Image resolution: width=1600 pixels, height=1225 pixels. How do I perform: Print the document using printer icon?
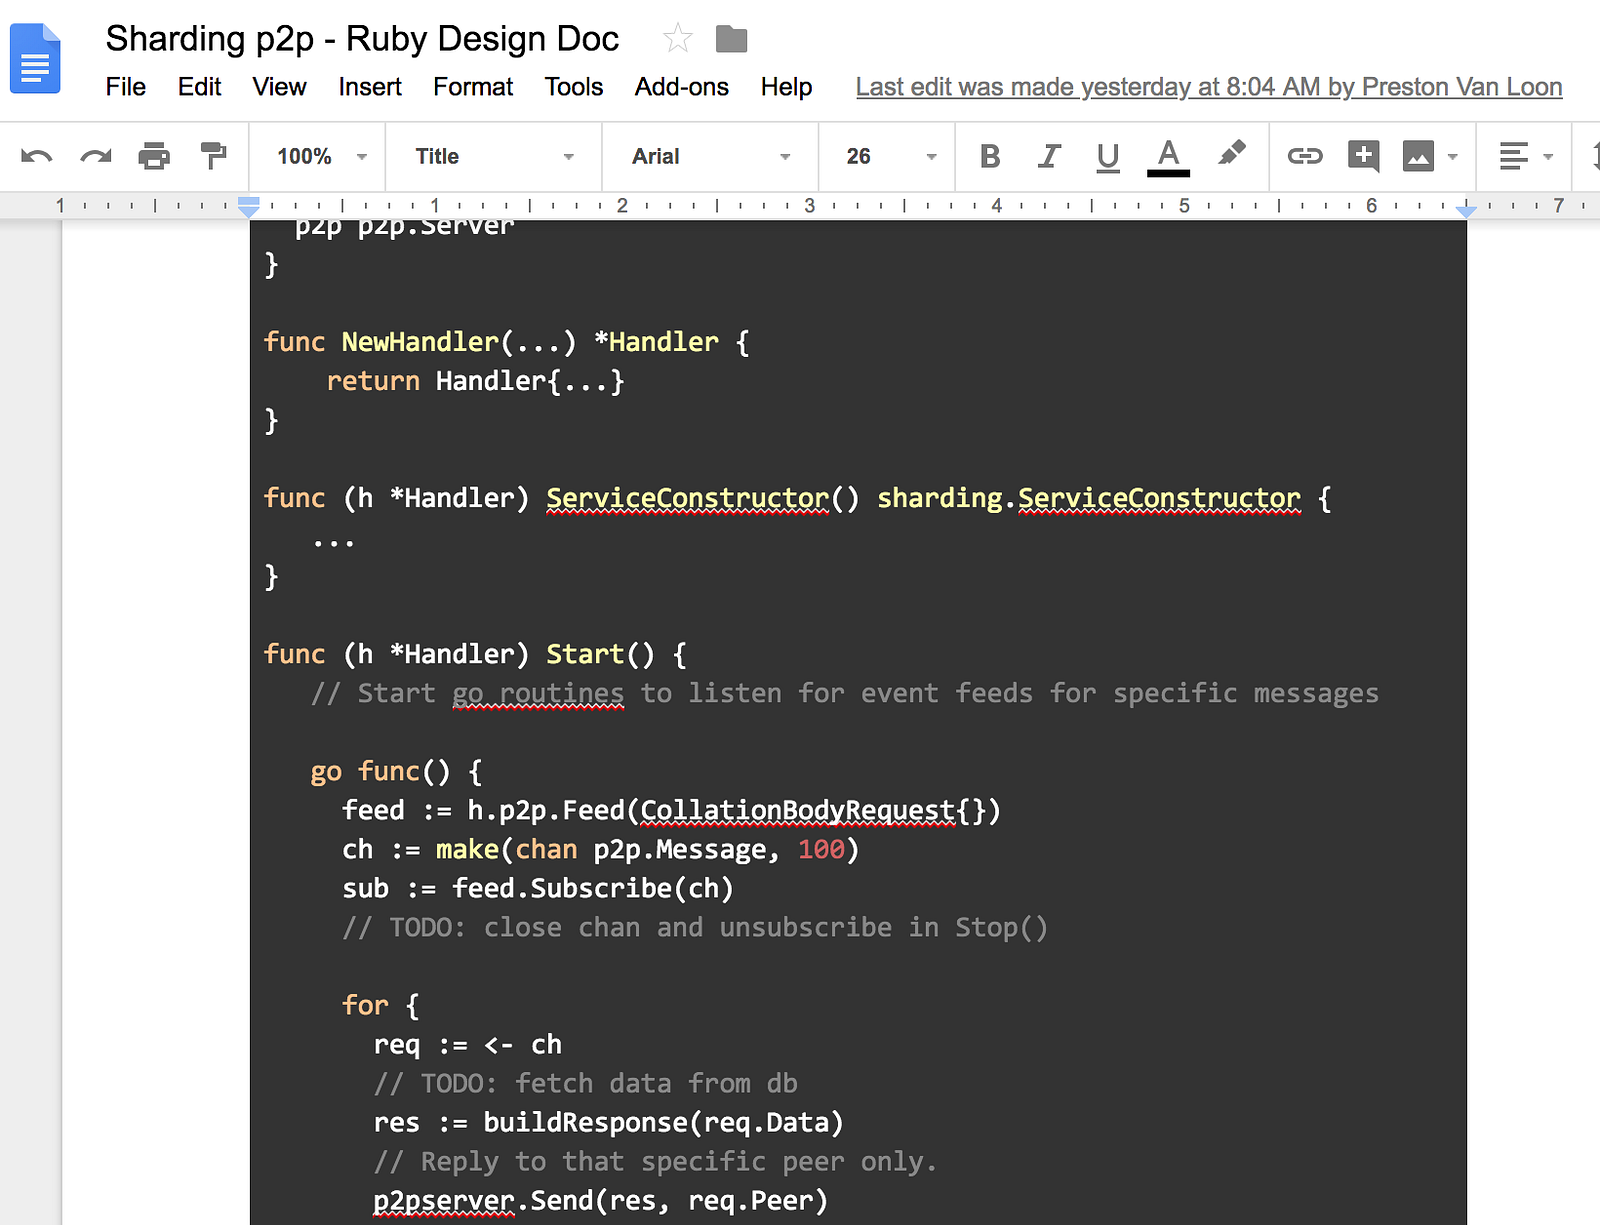click(154, 156)
